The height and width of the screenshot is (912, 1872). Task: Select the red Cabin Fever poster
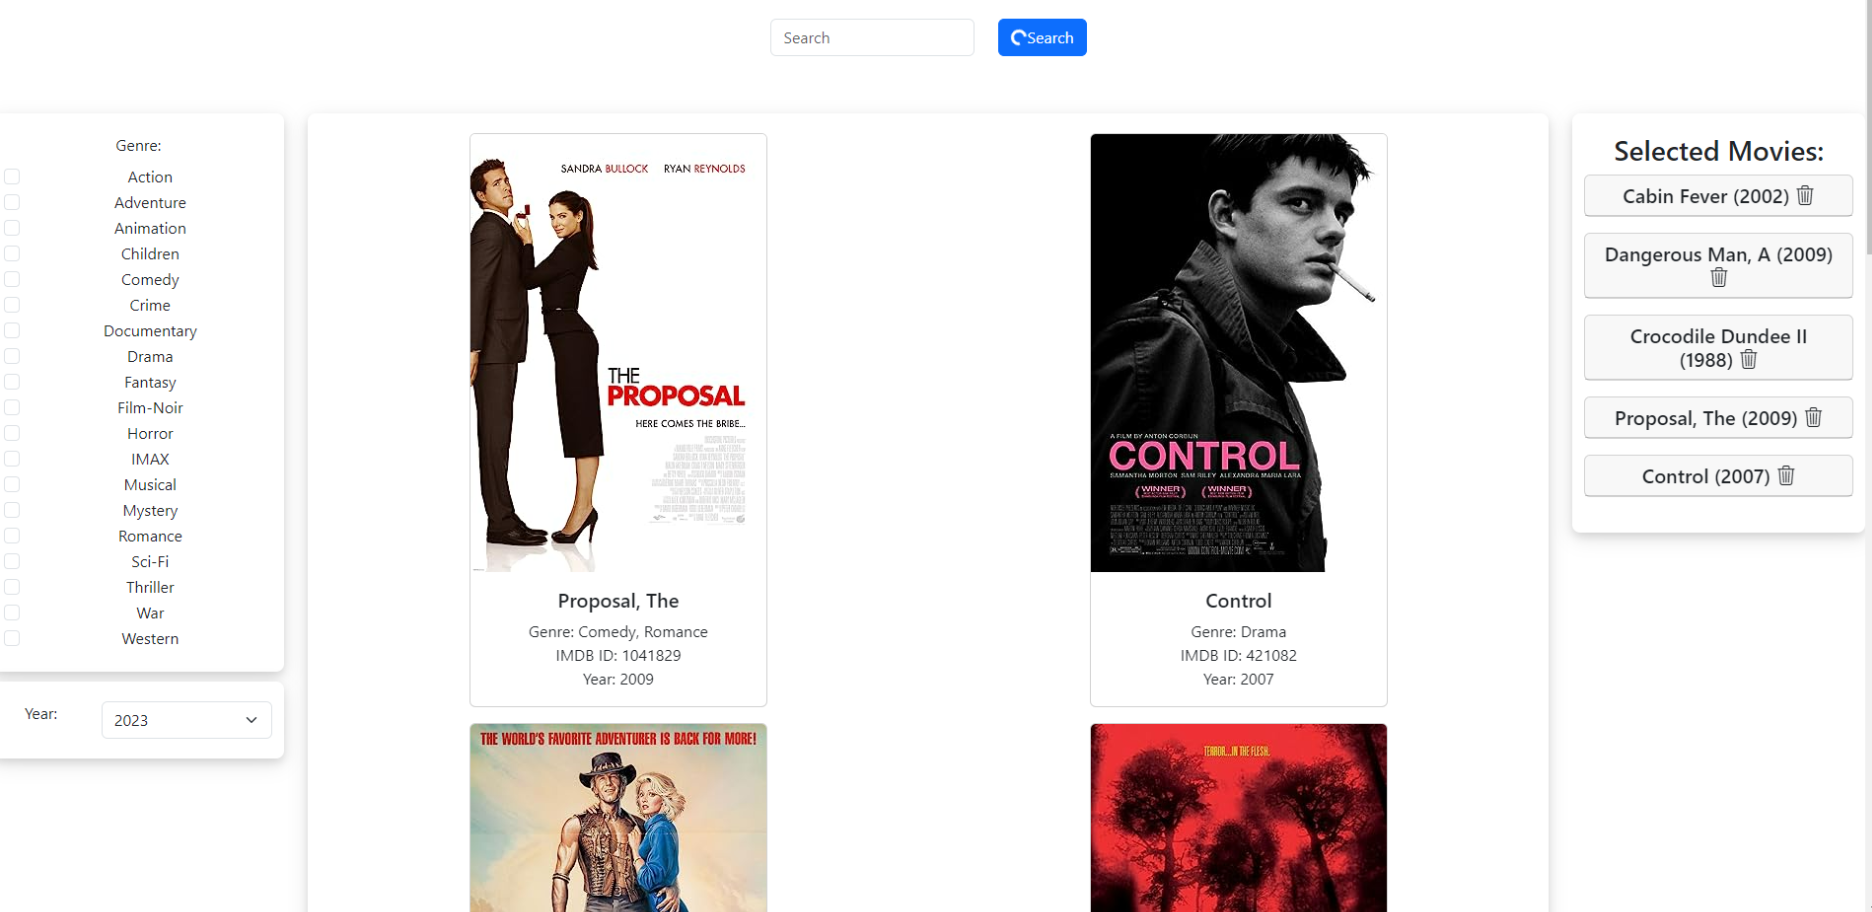coord(1238,818)
